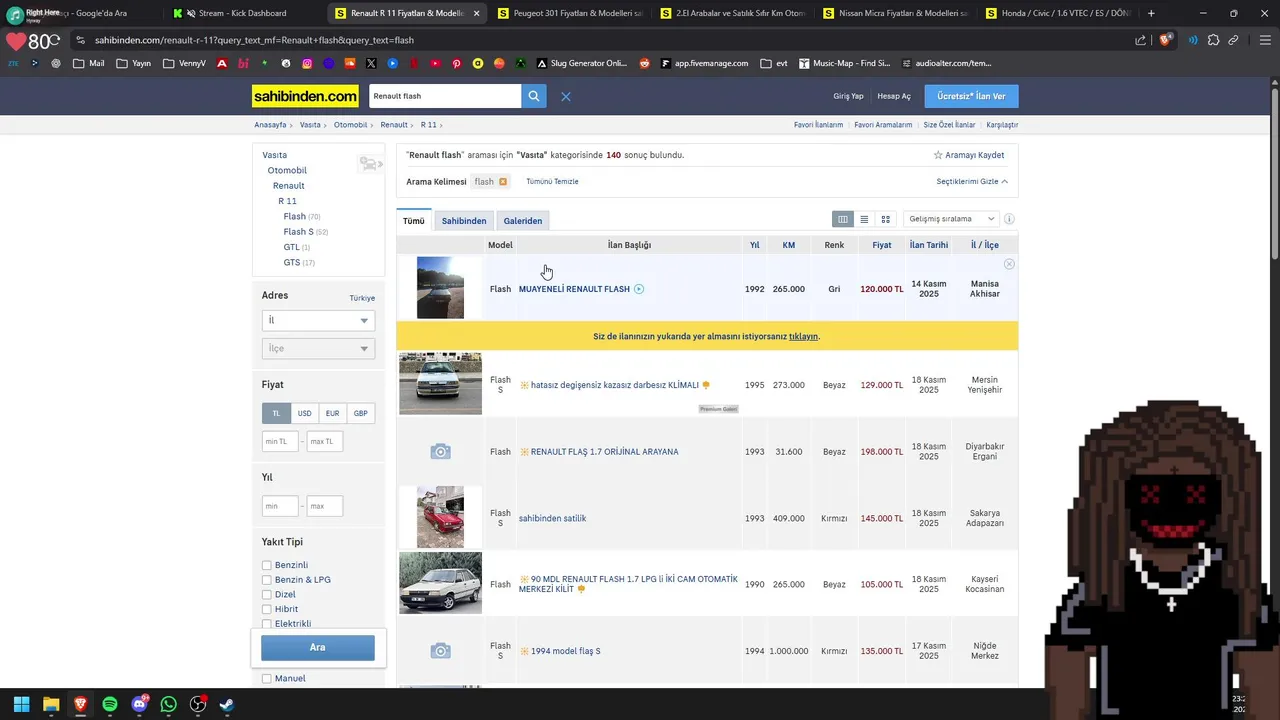
Task: Select the Tümü listings tab
Action: 414,221
